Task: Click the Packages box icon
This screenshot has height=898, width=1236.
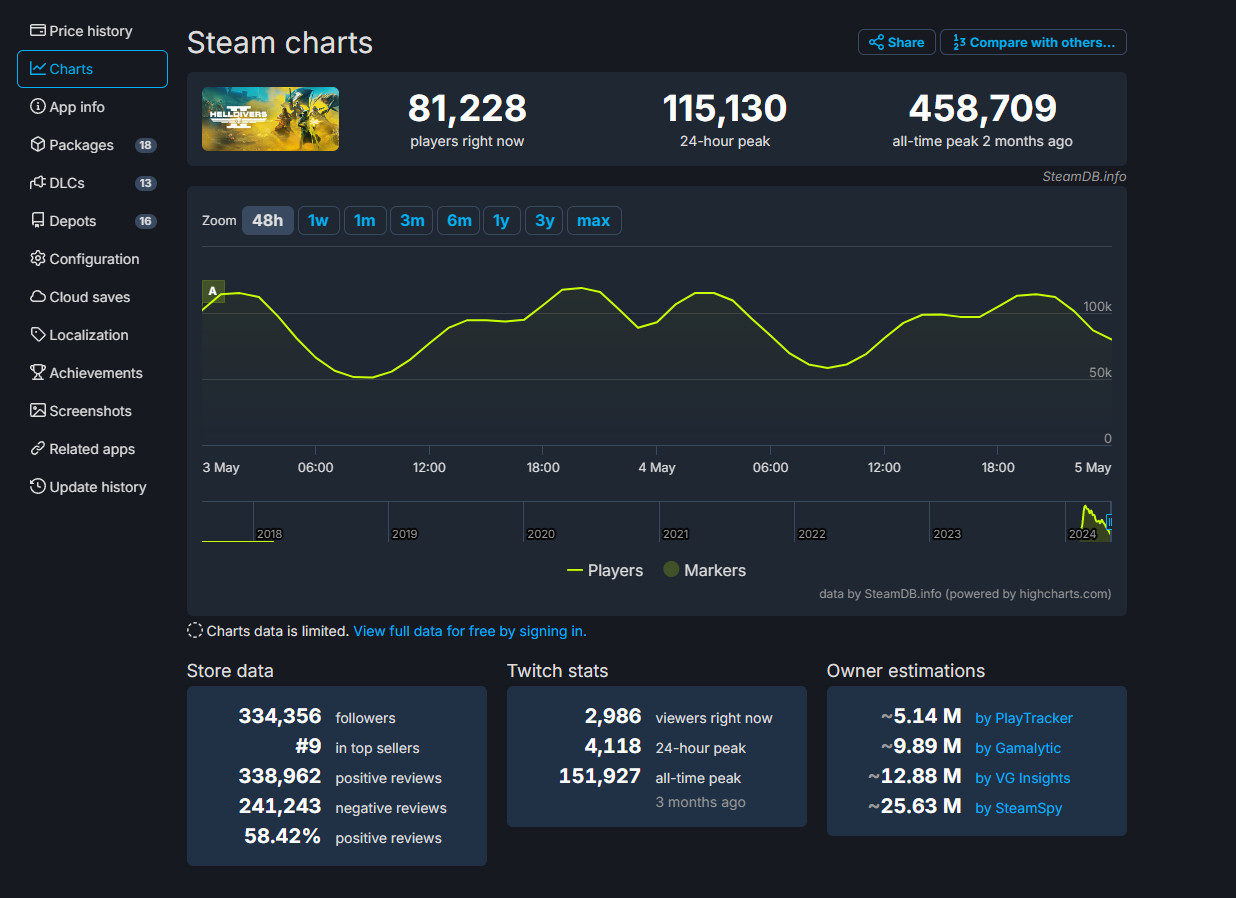Action: click(x=38, y=145)
